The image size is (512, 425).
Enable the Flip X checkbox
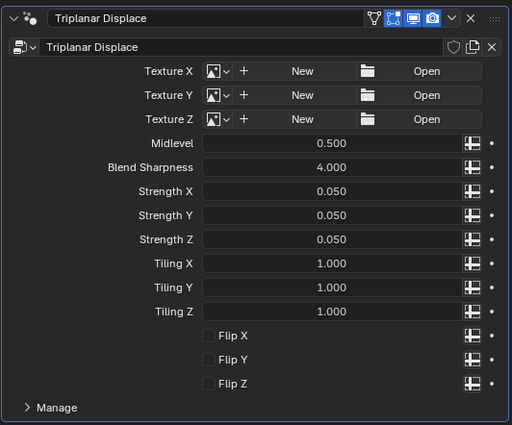209,336
